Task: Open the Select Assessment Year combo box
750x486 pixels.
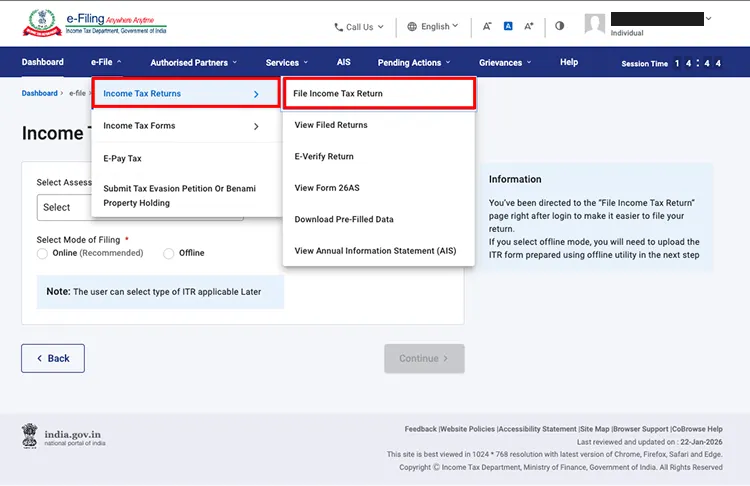Action: [x=140, y=207]
